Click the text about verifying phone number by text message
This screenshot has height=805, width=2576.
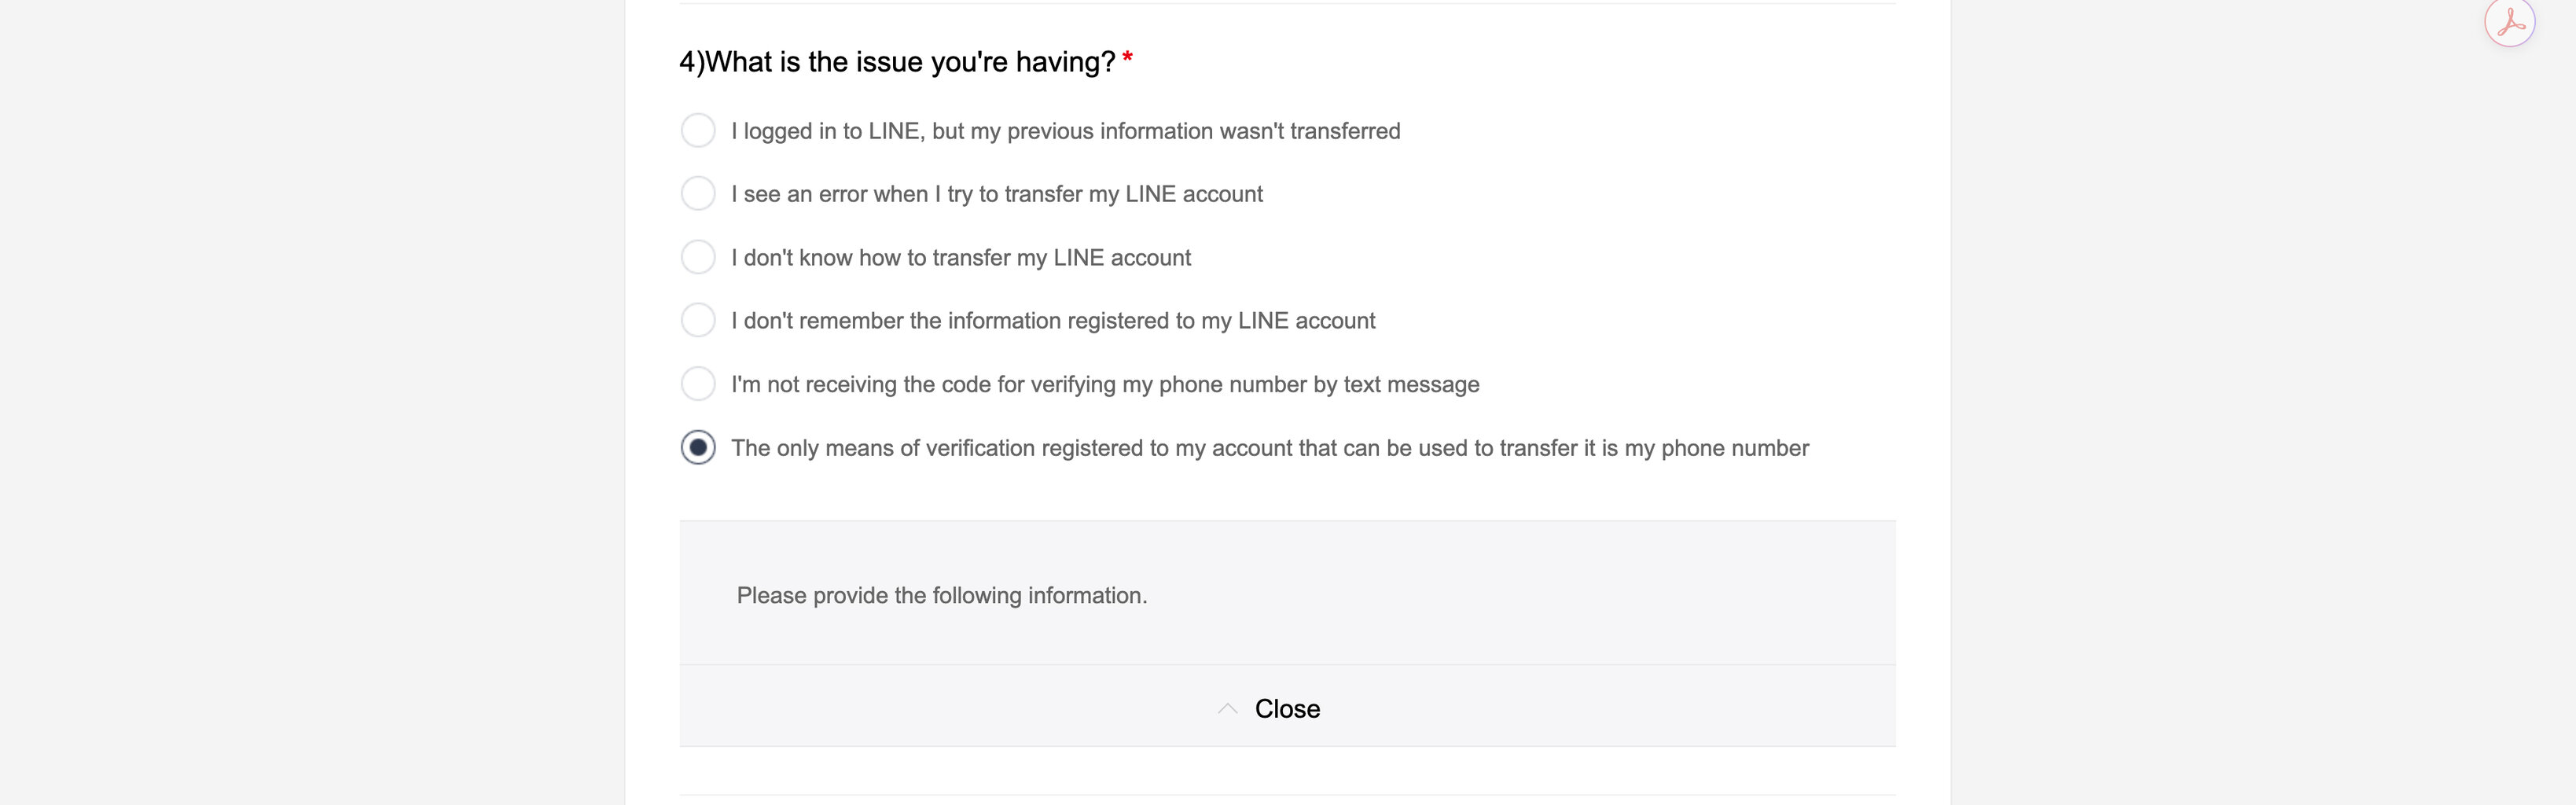tap(1105, 384)
